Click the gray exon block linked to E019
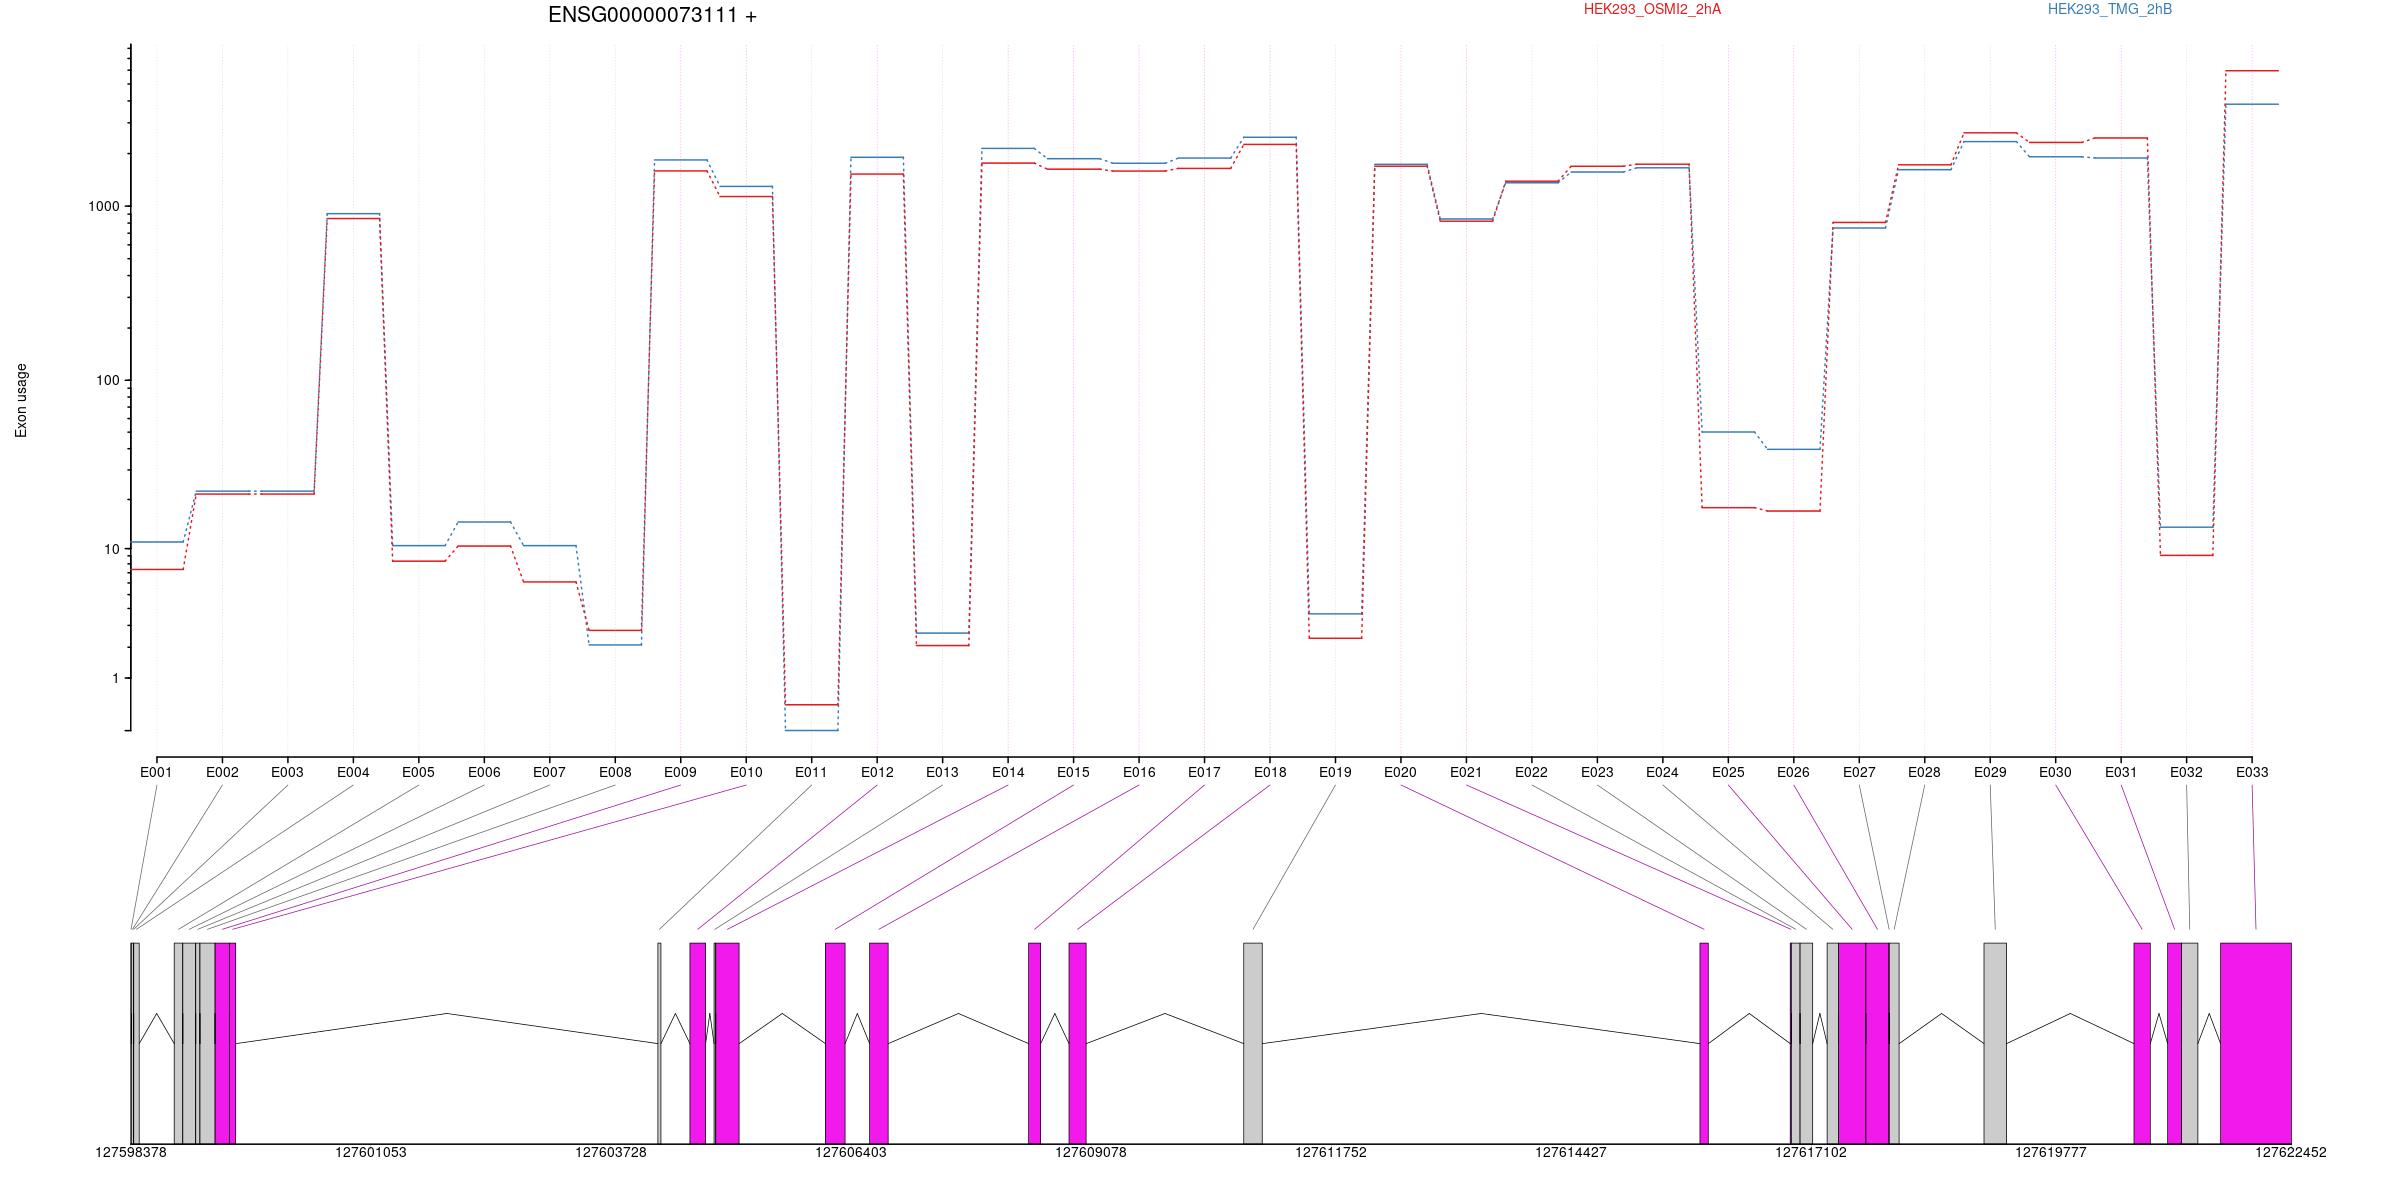 click(x=1253, y=1043)
